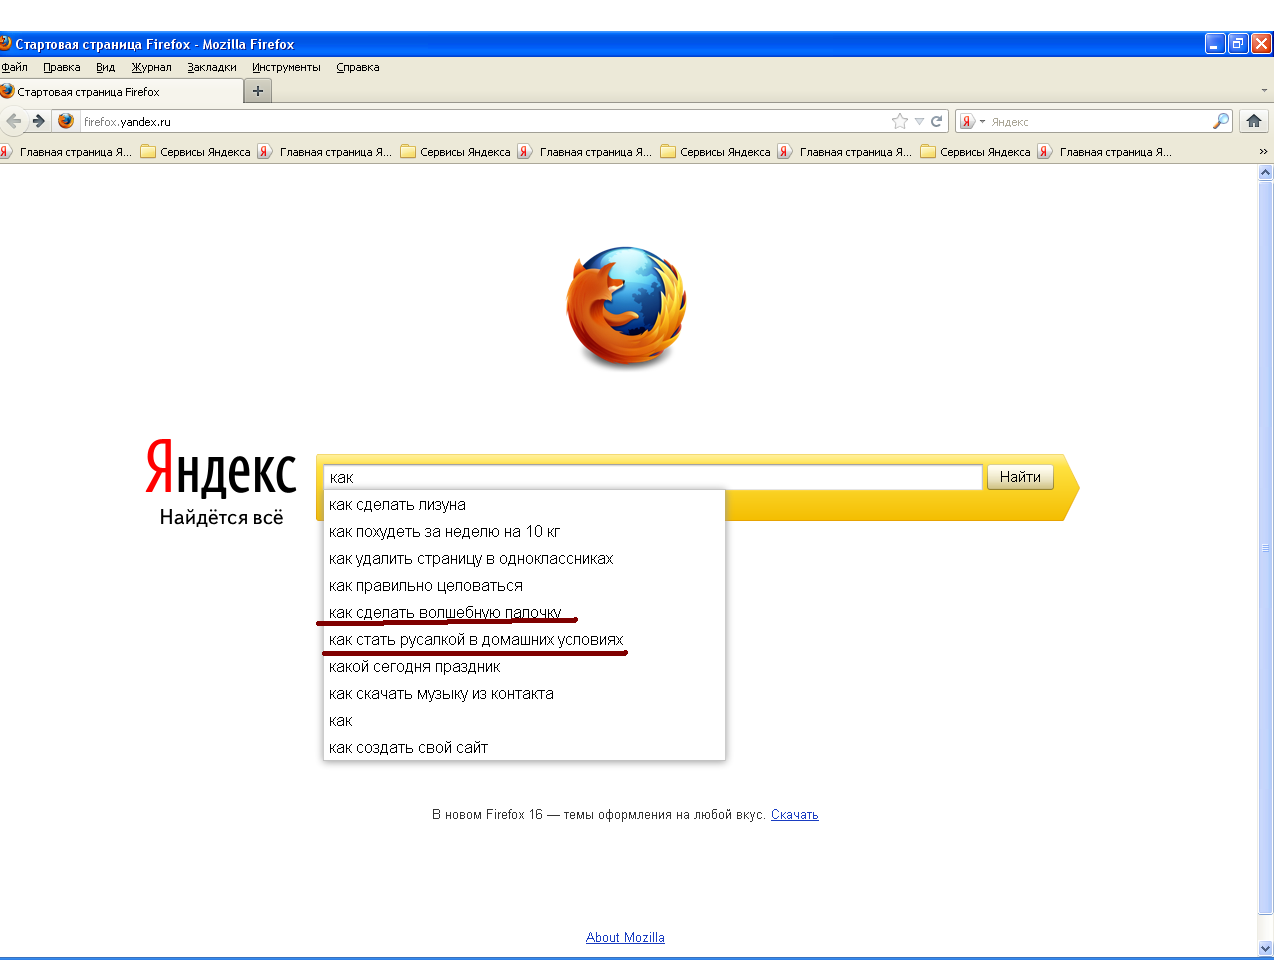Open the Справка menu

pos(358,67)
